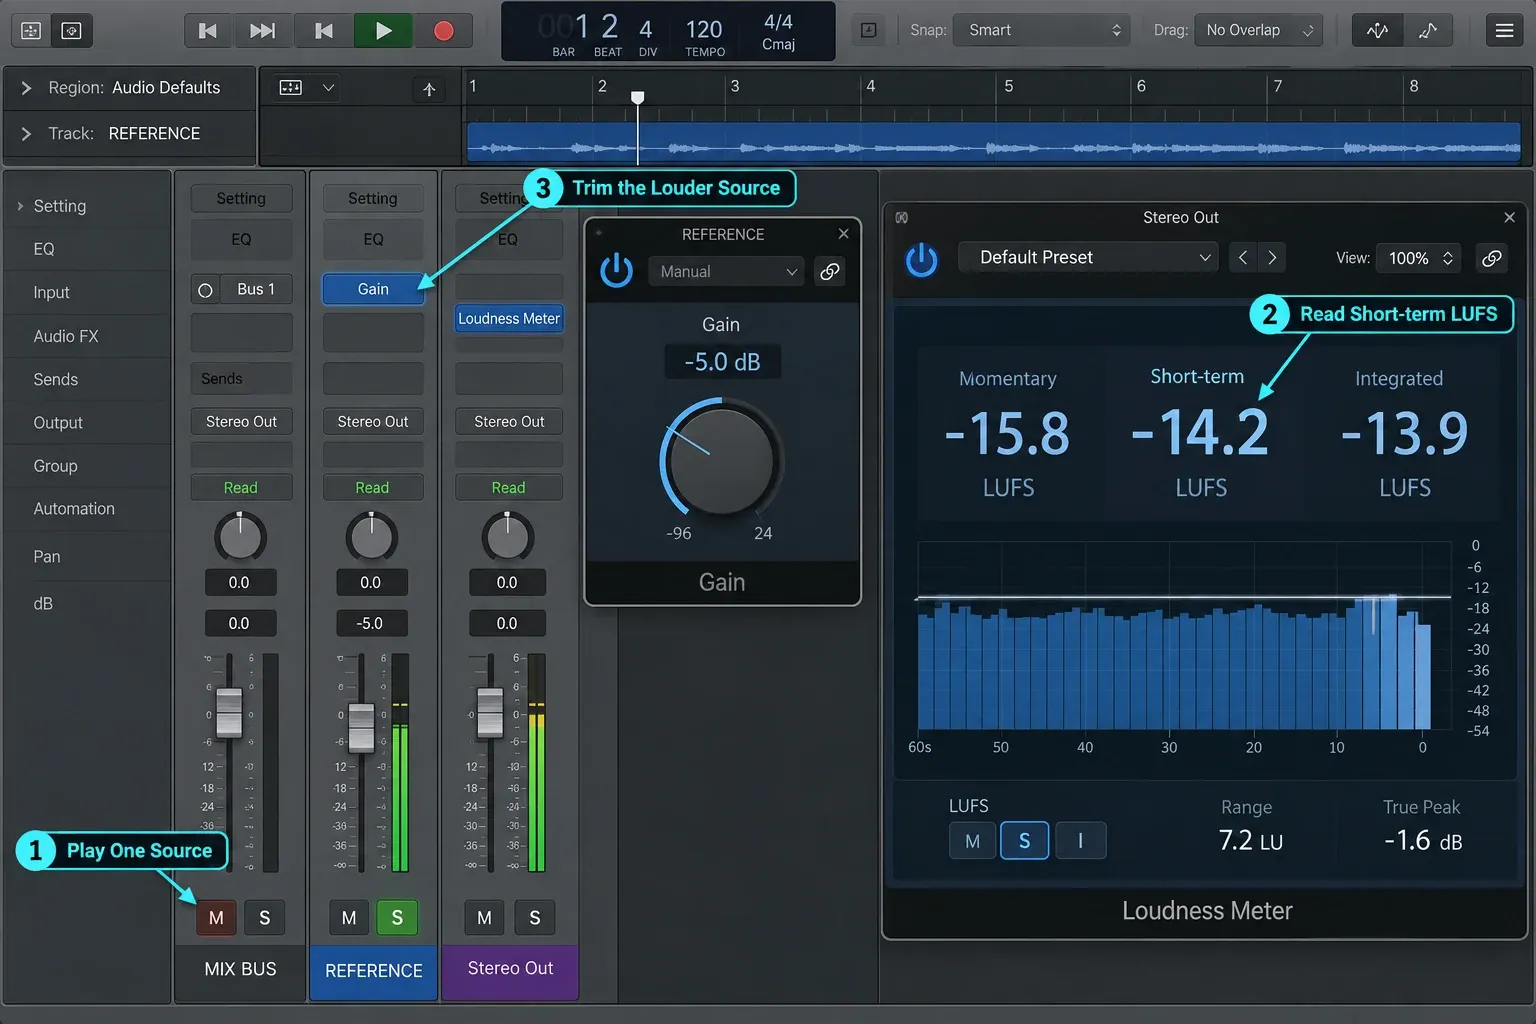Viewport: 1536px width, 1024px height.
Task: Expand the Region Audio Defaults disclosure triangle
Action: pos(26,88)
